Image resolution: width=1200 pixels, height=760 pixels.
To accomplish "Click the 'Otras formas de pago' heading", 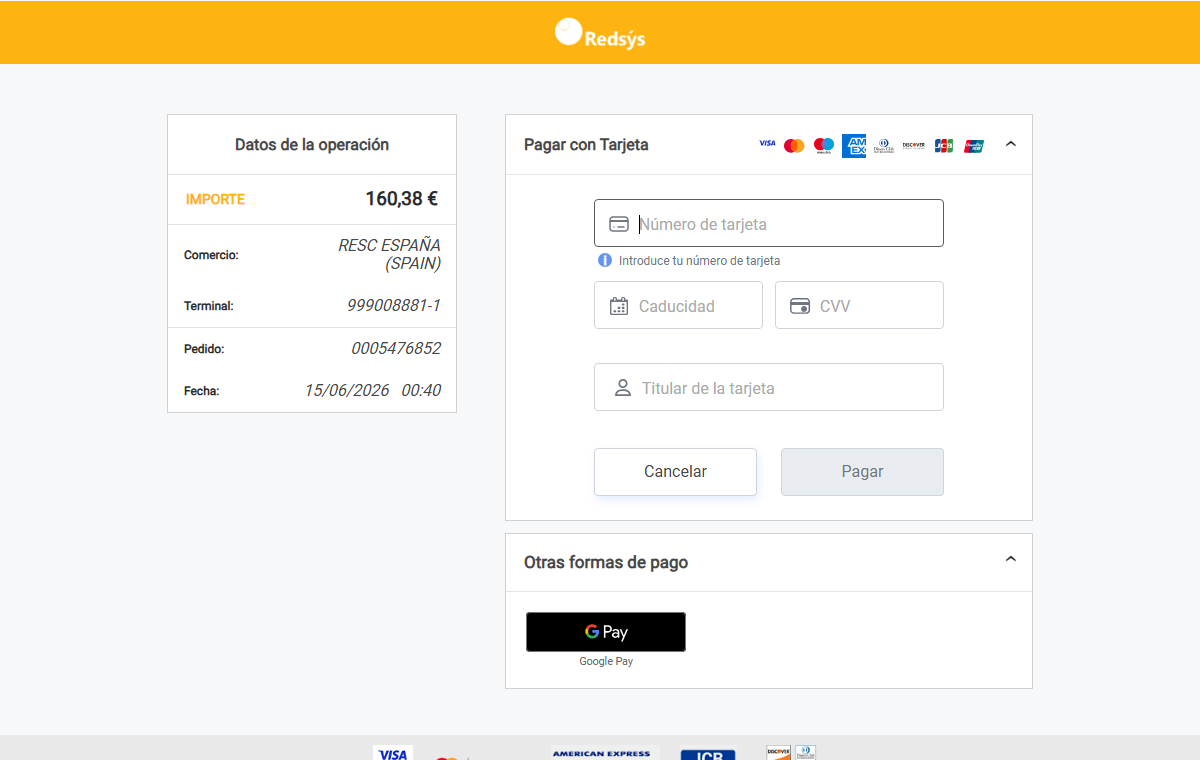I will click(x=606, y=562).
